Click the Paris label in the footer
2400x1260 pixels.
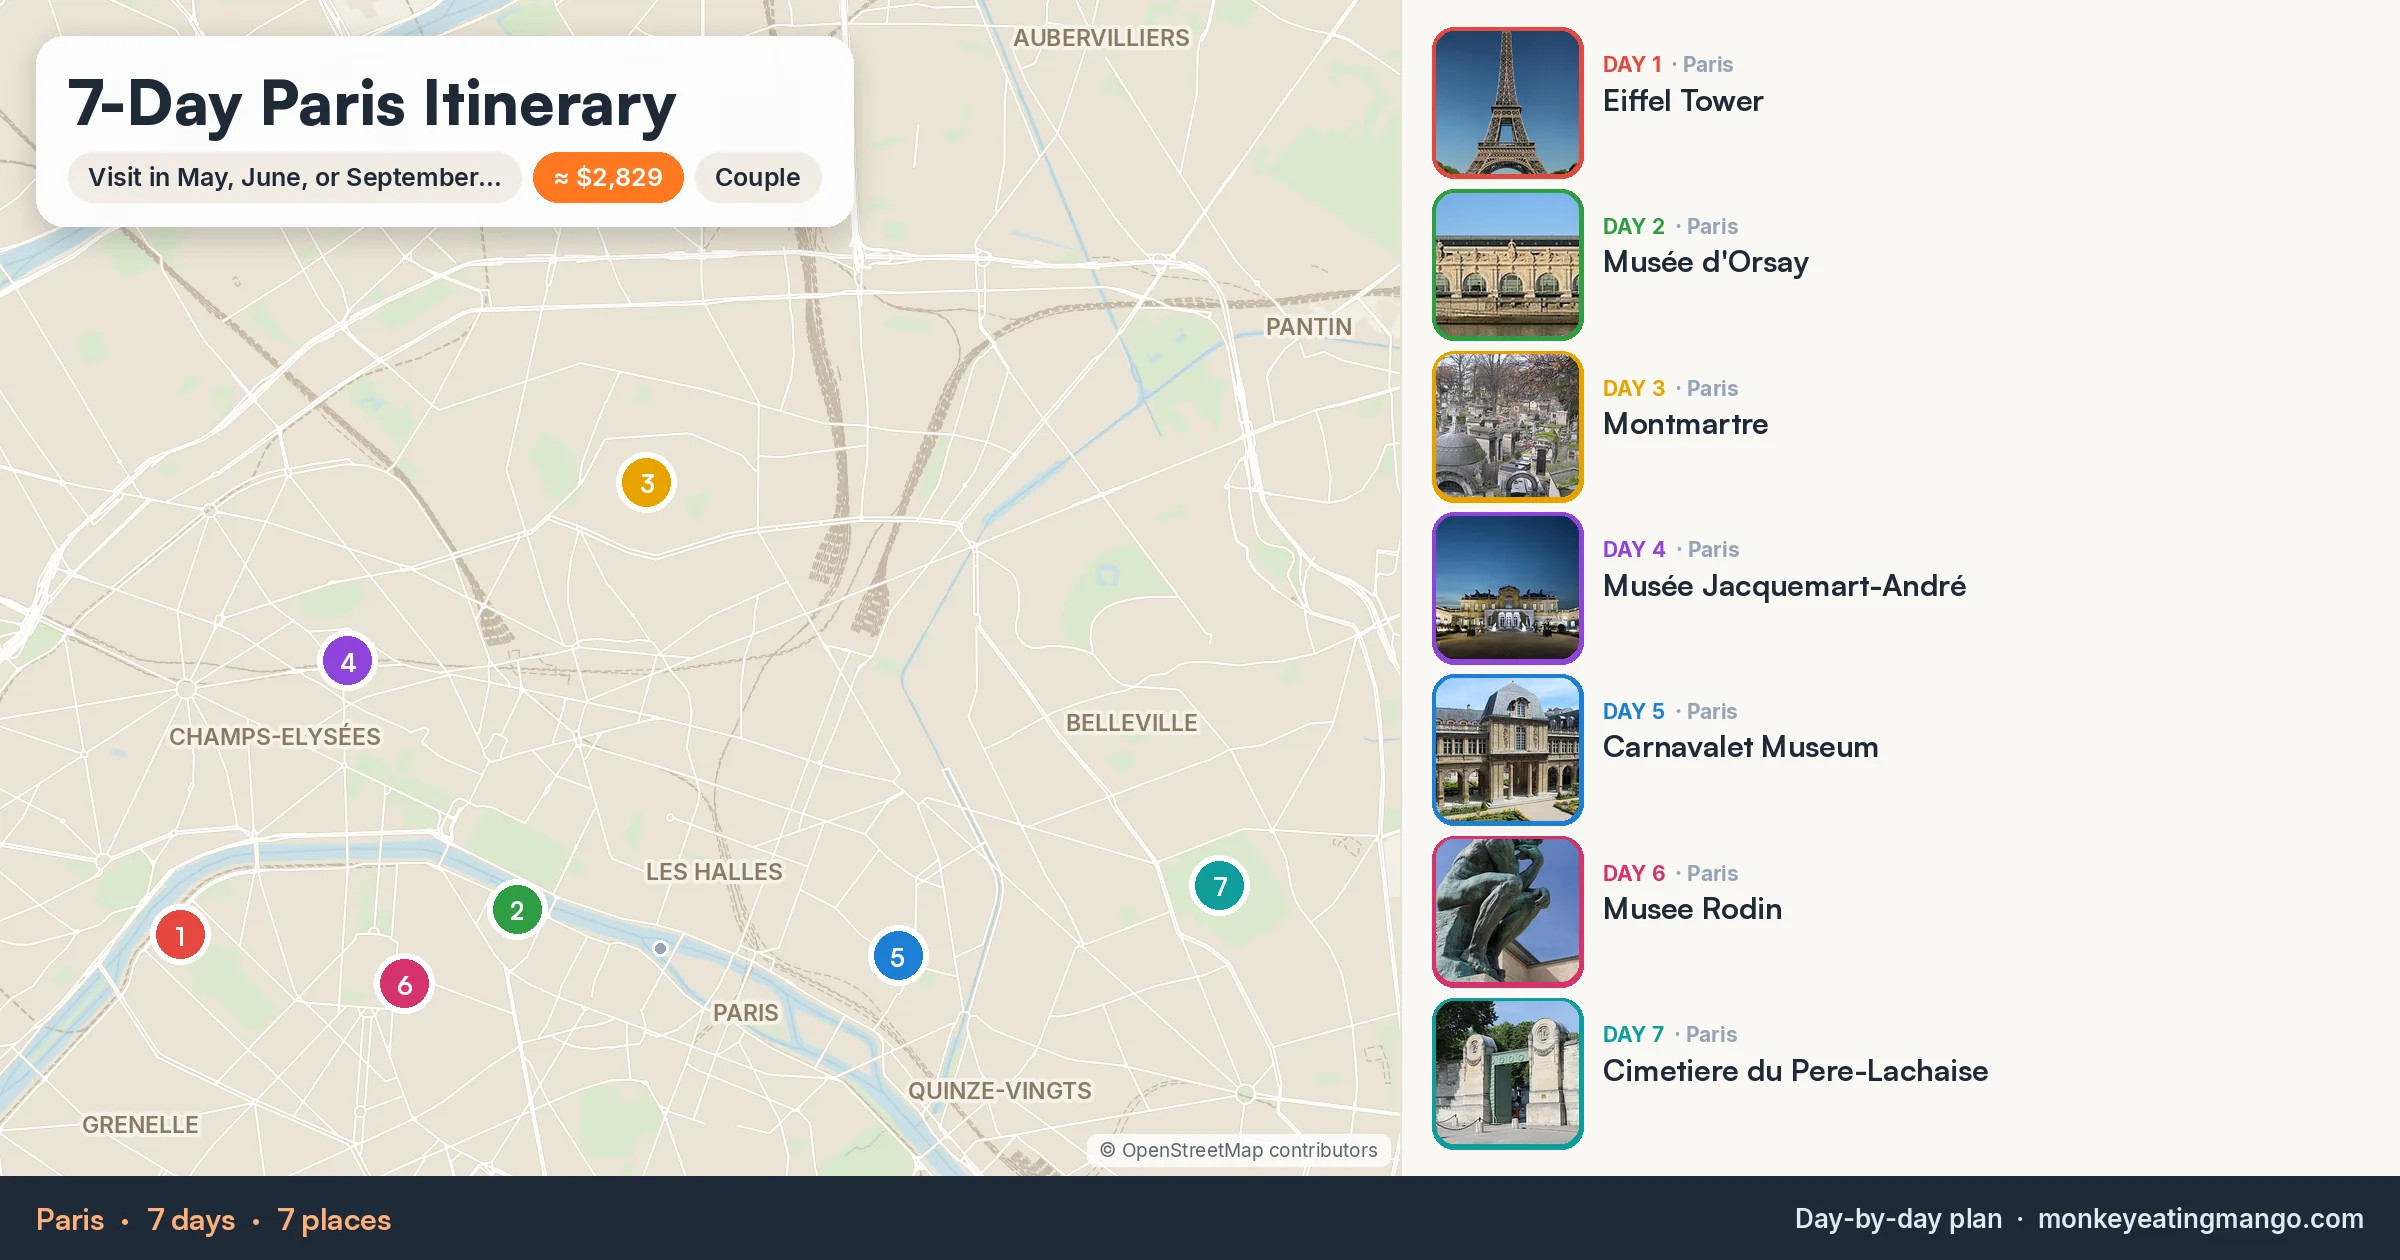click(x=70, y=1220)
